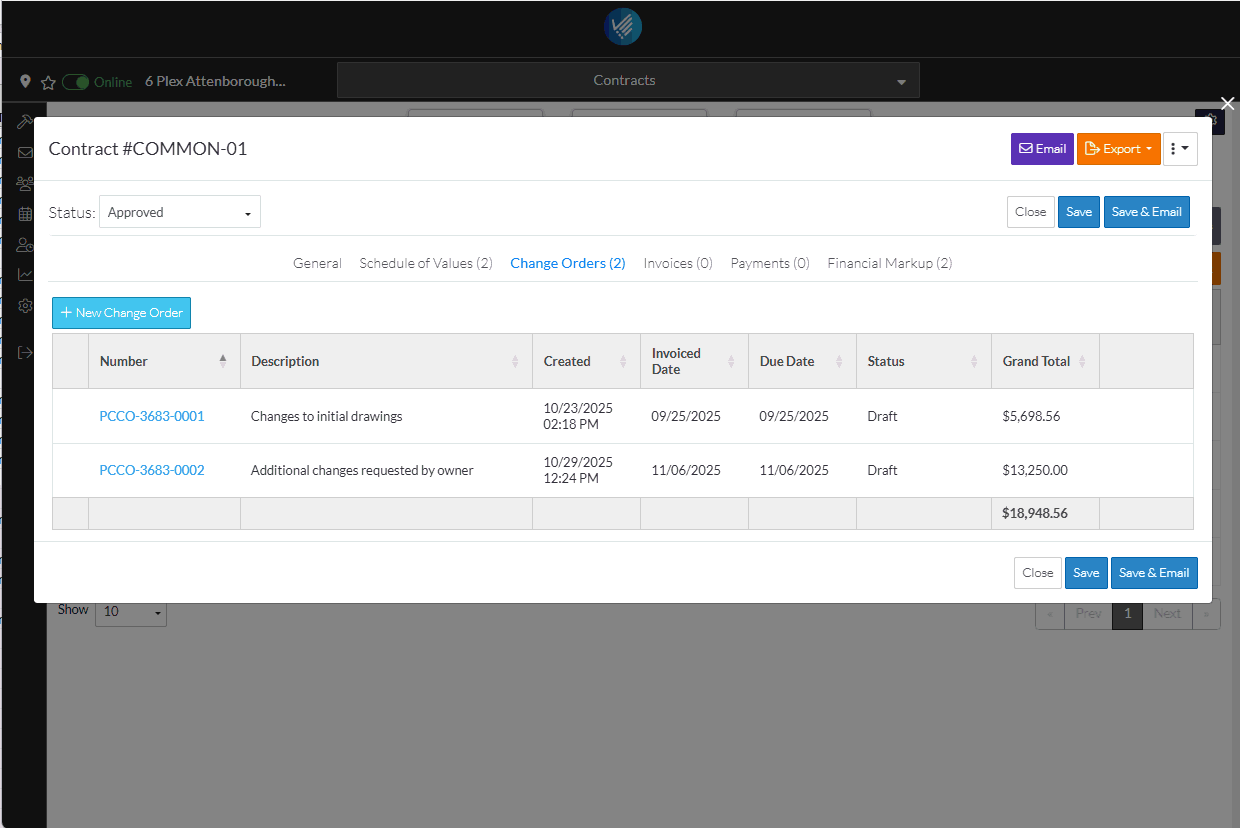Close the modal with the X
Viewport: 1240px width, 828px height.
click(x=1228, y=103)
